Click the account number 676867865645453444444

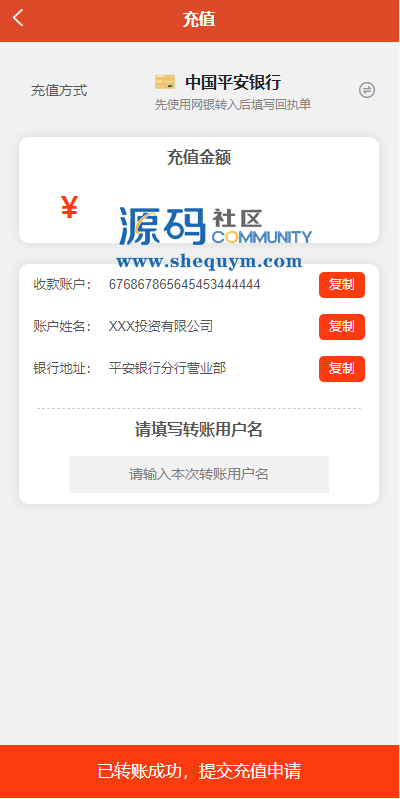(184, 284)
